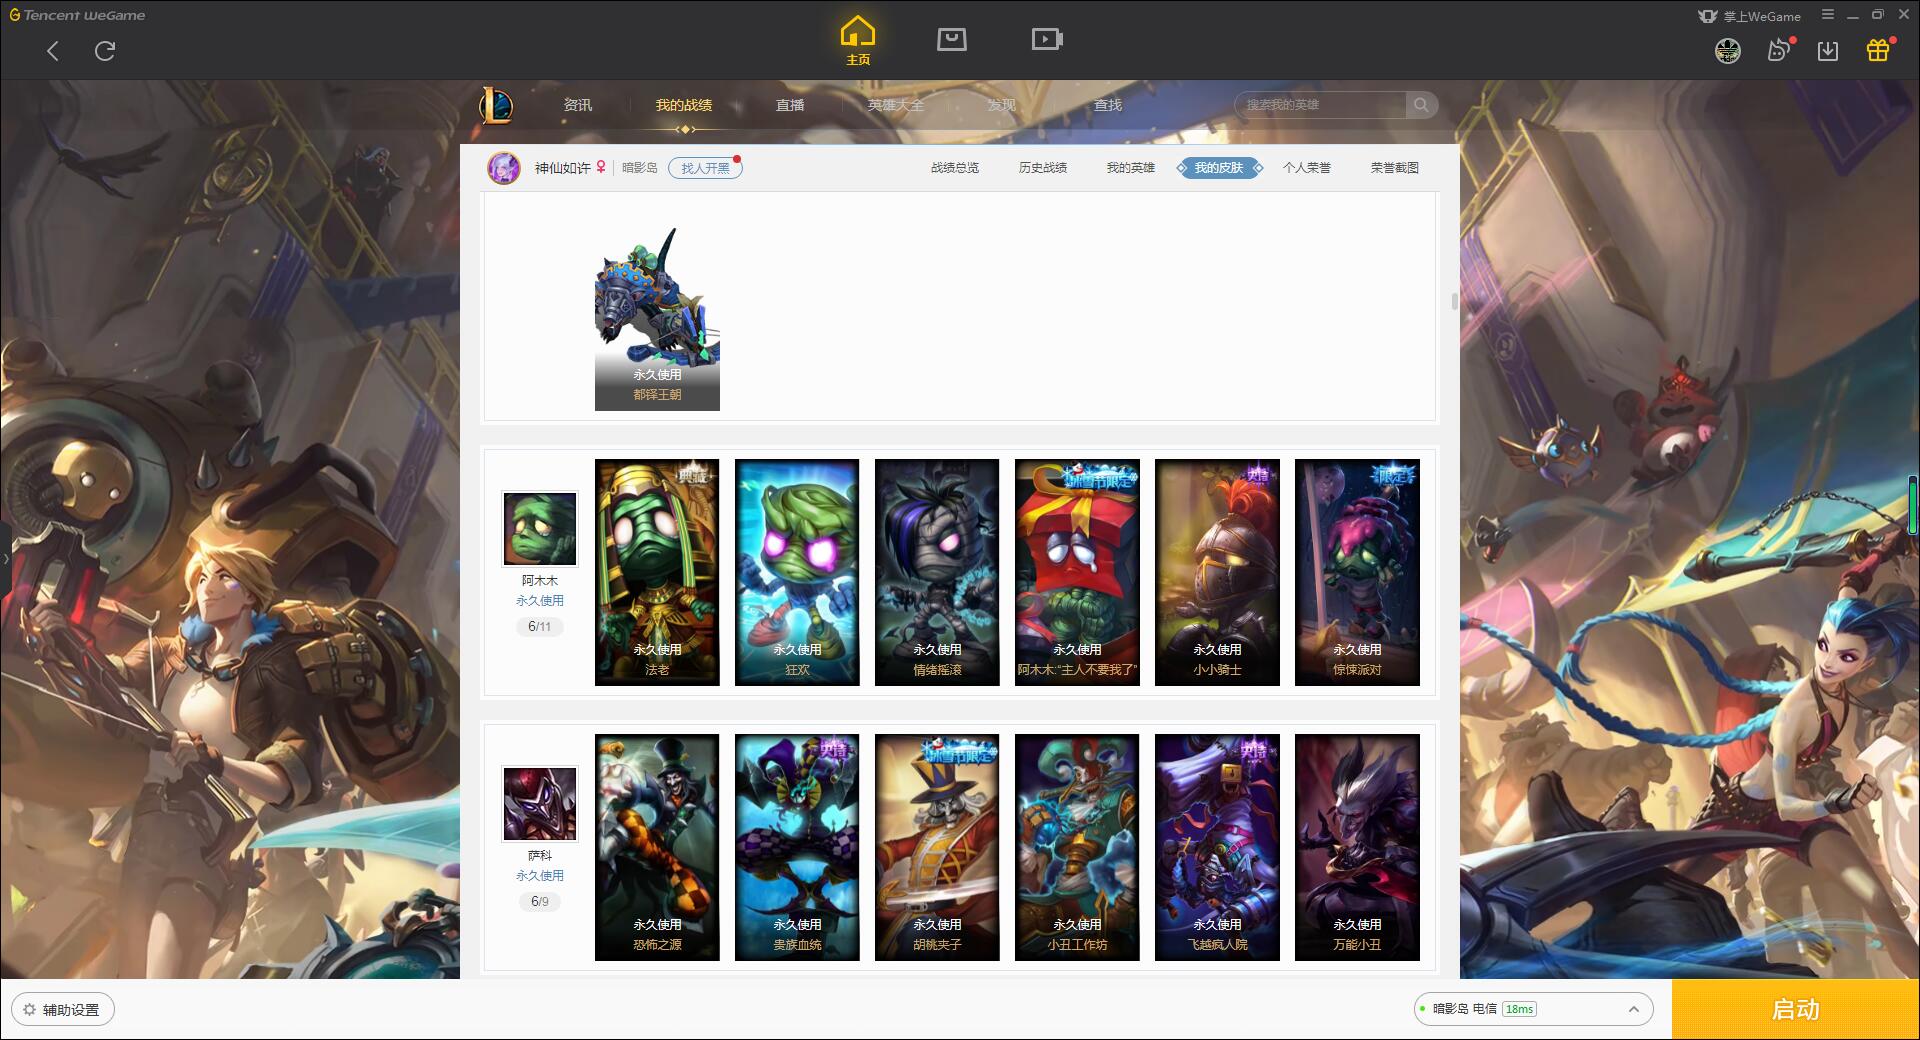Open the 惊悚派对 skin card
The width and height of the screenshot is (1920, 1040).
(x=1357, y=572)
